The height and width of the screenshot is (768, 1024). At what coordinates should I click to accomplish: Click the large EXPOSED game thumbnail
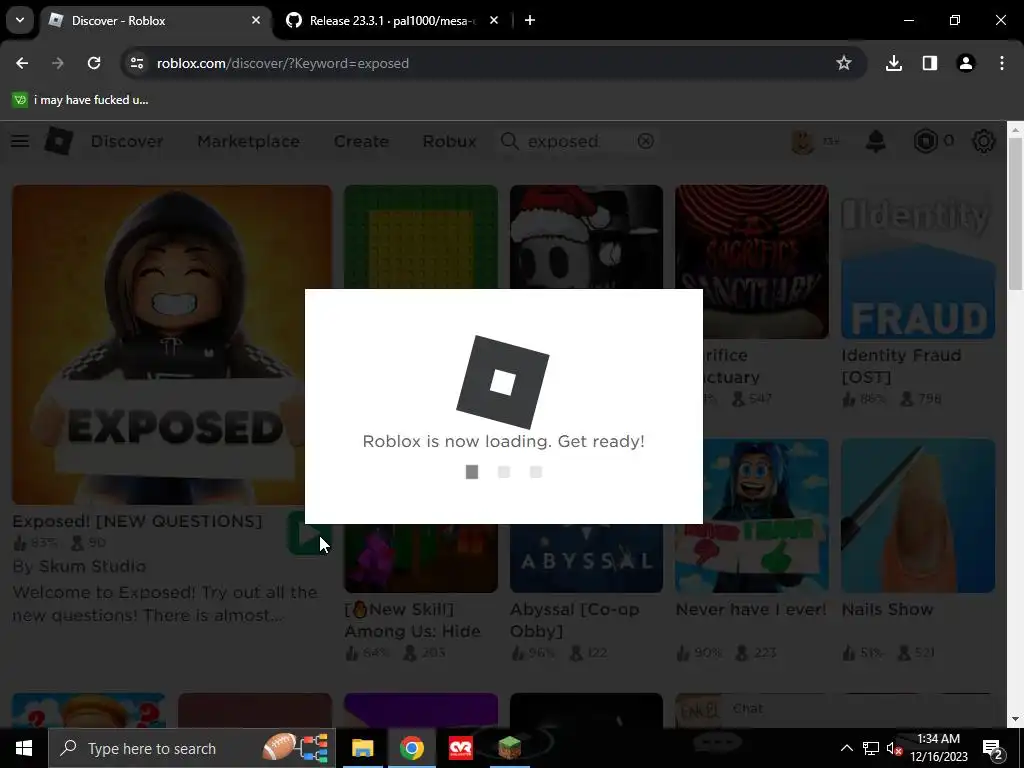(171, 344)
